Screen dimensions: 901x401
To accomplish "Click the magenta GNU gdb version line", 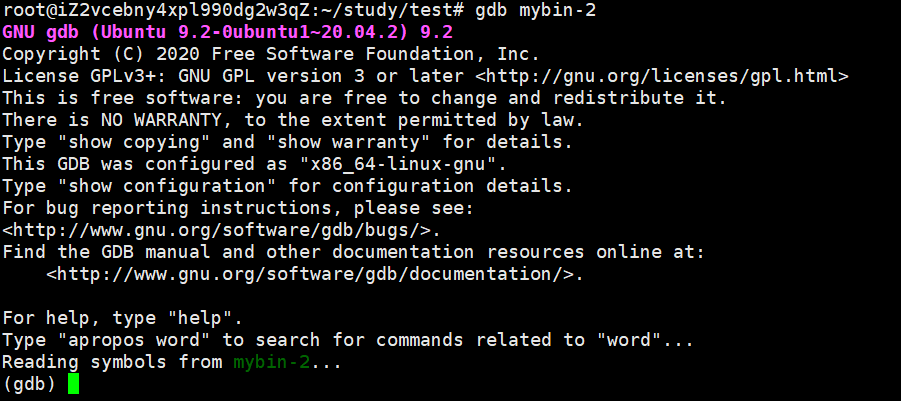I will 228,32.
